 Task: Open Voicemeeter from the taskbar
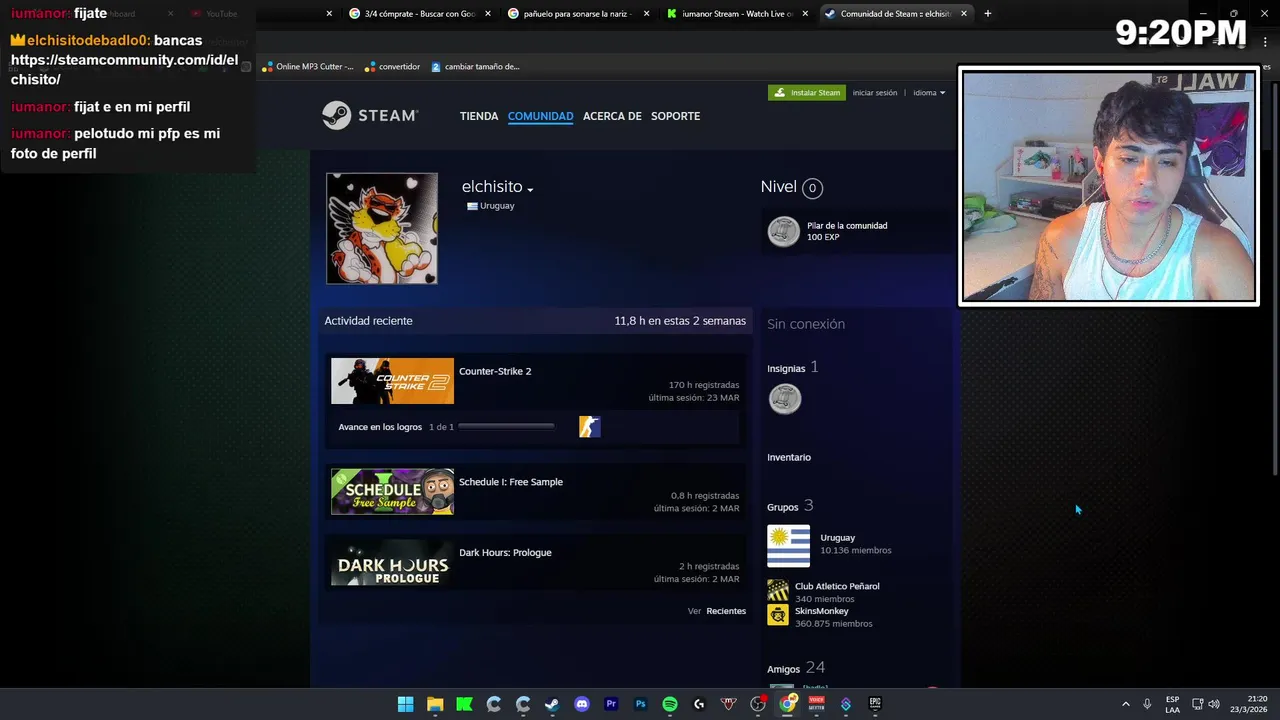[817, 704]
